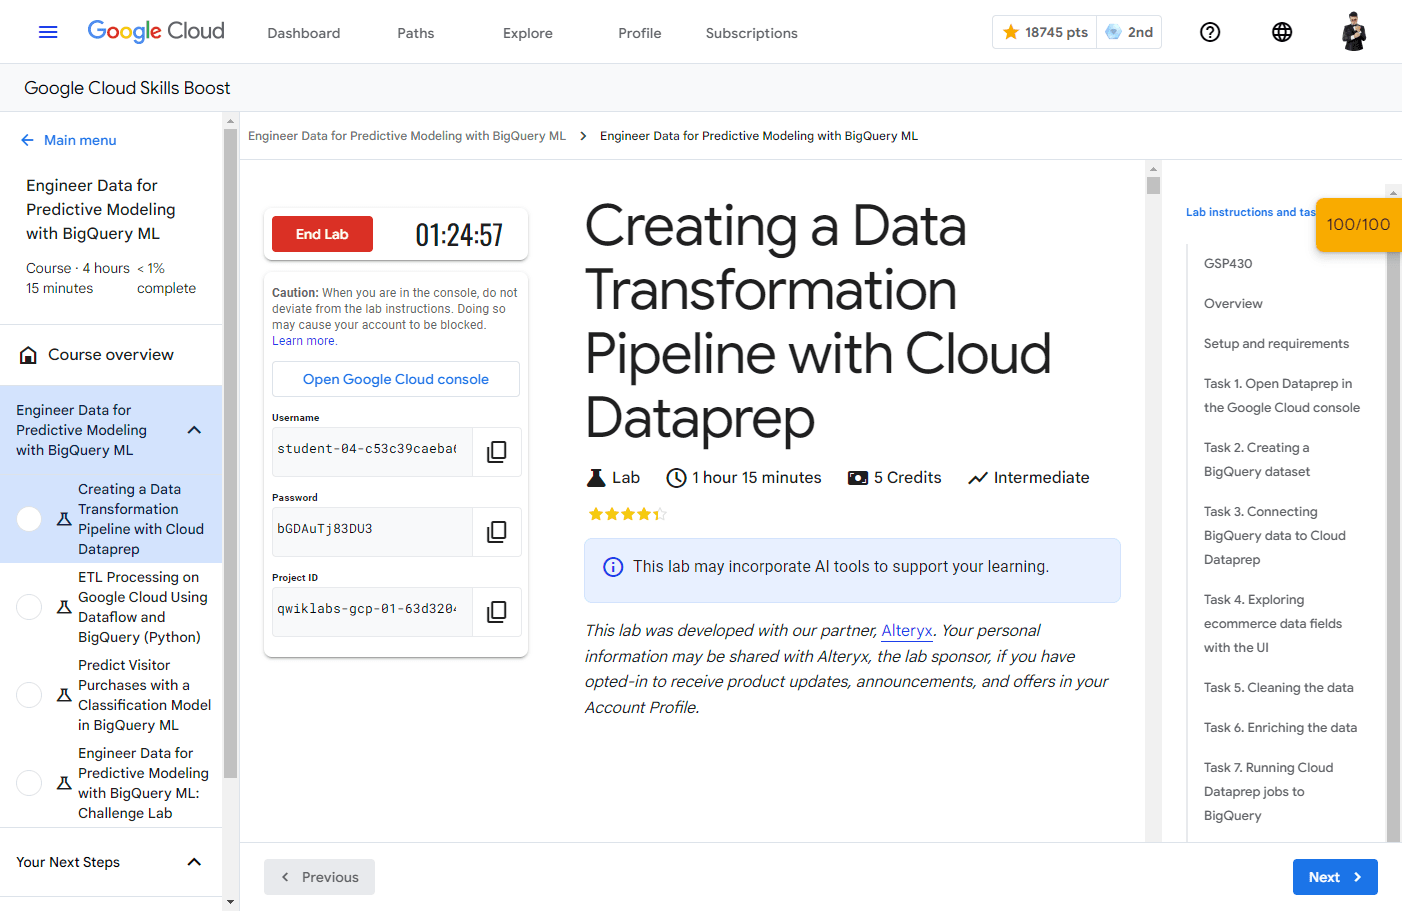Toggle completion circle for Predict Visitor Purchases
This screenshot has height=911, width=1402.
(x=29, y=695)
